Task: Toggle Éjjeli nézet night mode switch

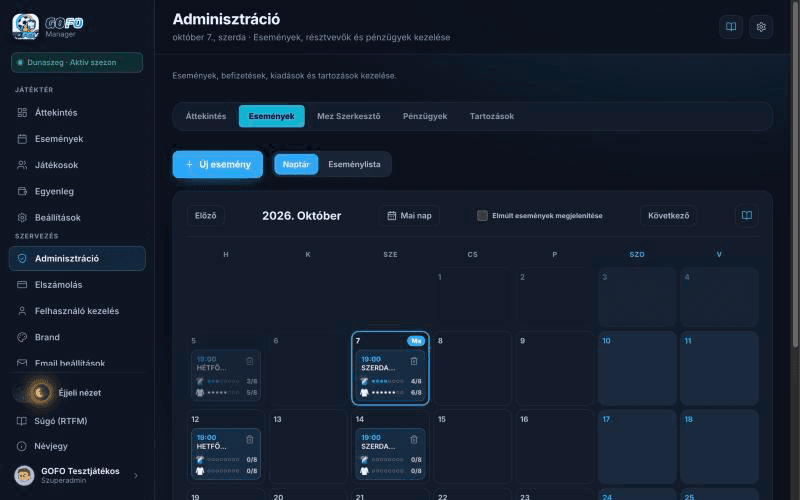Action: 34,392
